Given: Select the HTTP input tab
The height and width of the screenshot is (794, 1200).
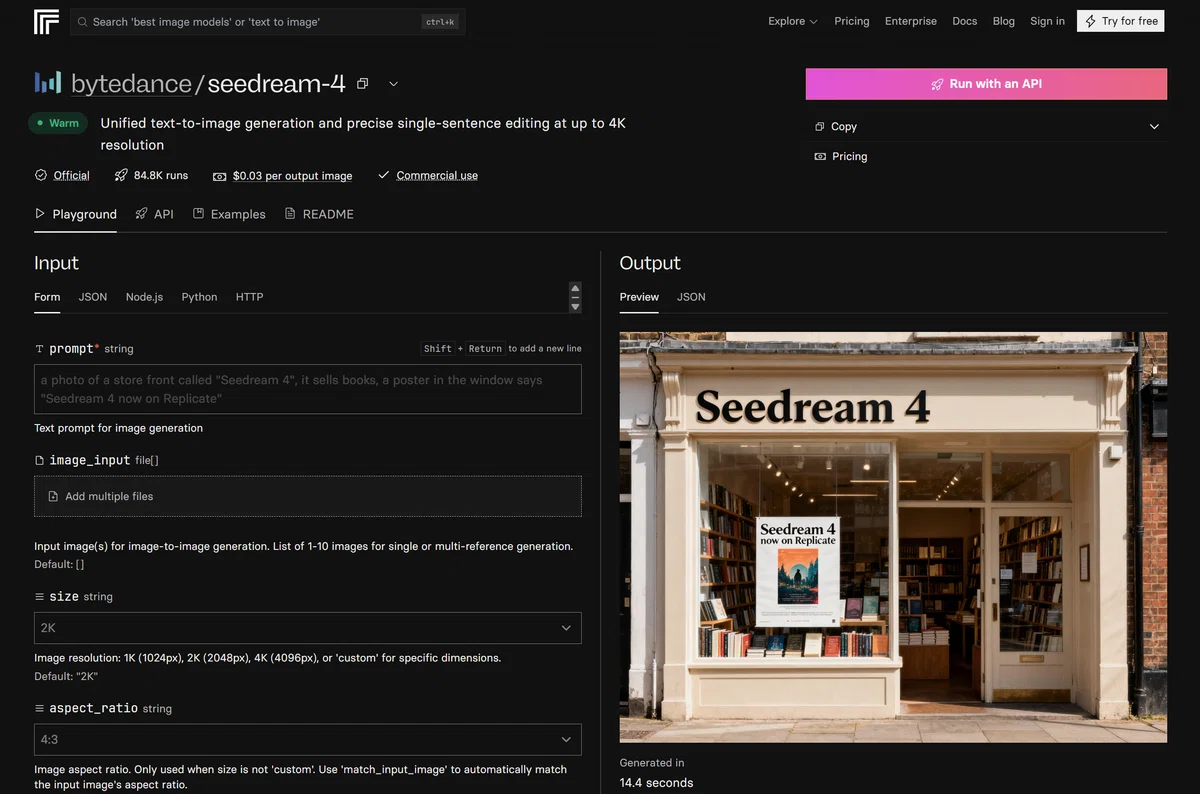Looking at the screenshot, I should tap(249, 297).
